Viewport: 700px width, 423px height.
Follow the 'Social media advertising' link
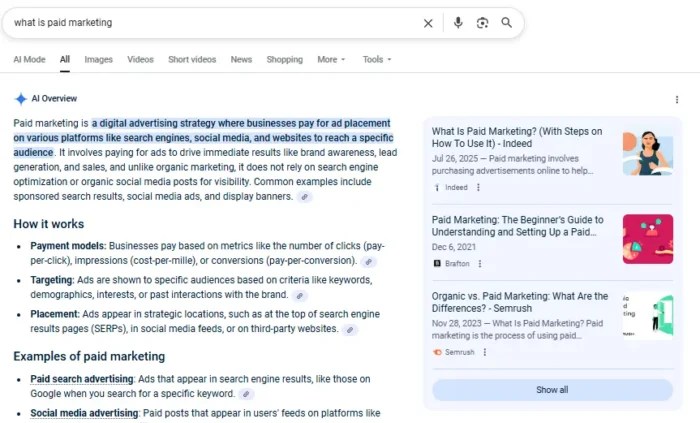coord(84,413)
